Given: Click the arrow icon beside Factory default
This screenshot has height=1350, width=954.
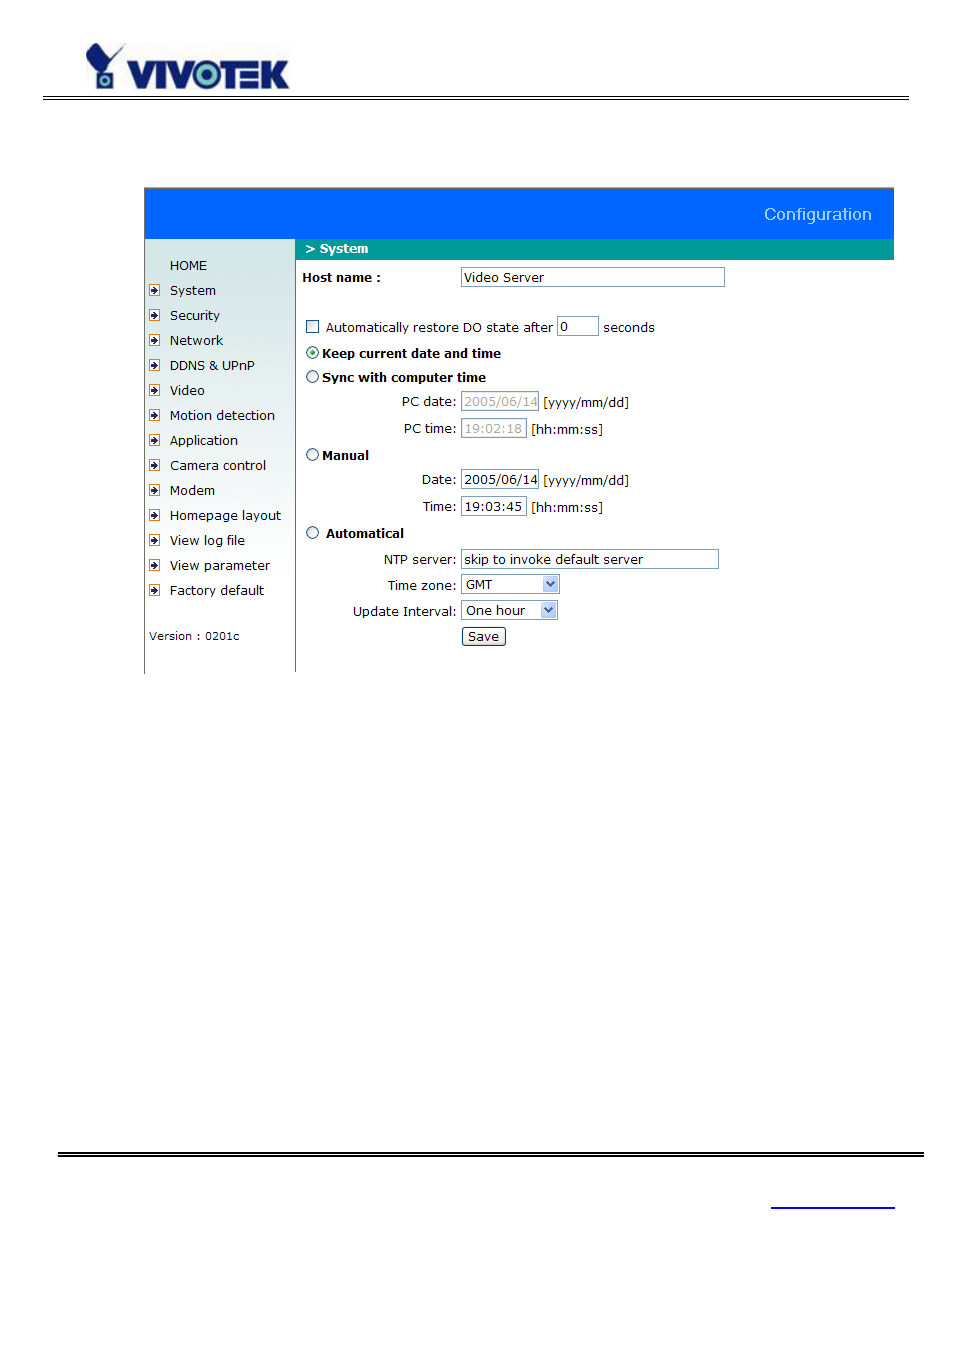Looking at the screenshot, I should (x=155, y=591).
